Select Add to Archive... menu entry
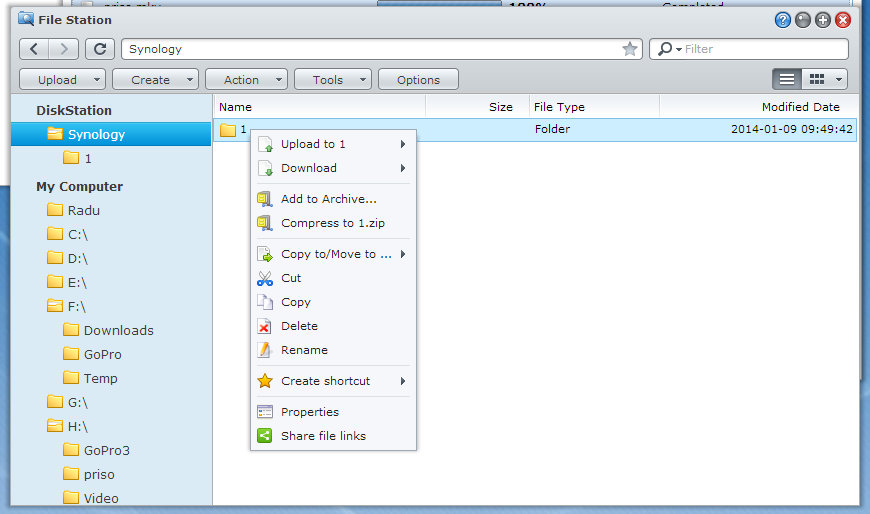 point(333,199)
